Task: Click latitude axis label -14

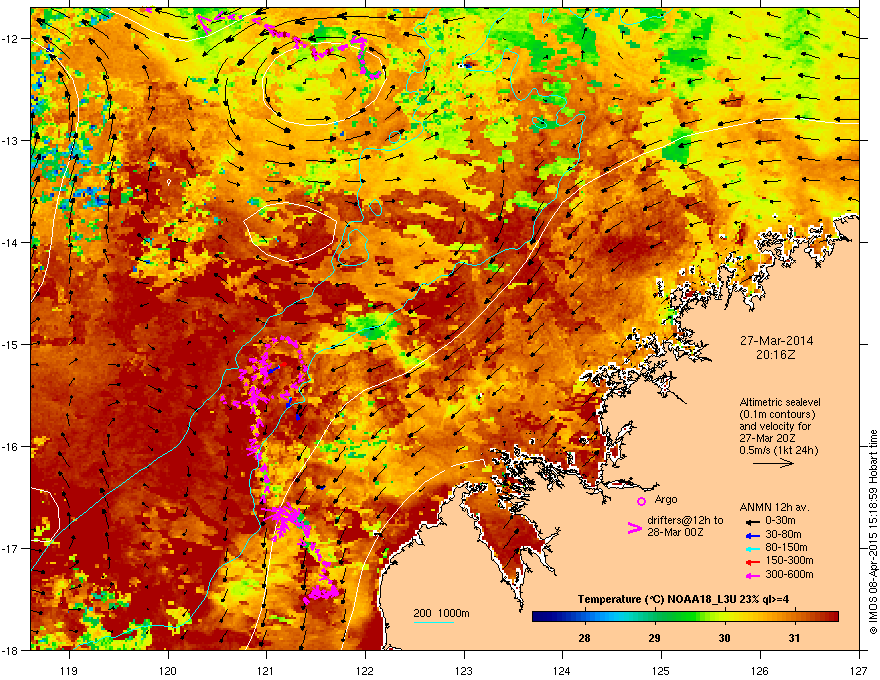Action: click(10, 243)
